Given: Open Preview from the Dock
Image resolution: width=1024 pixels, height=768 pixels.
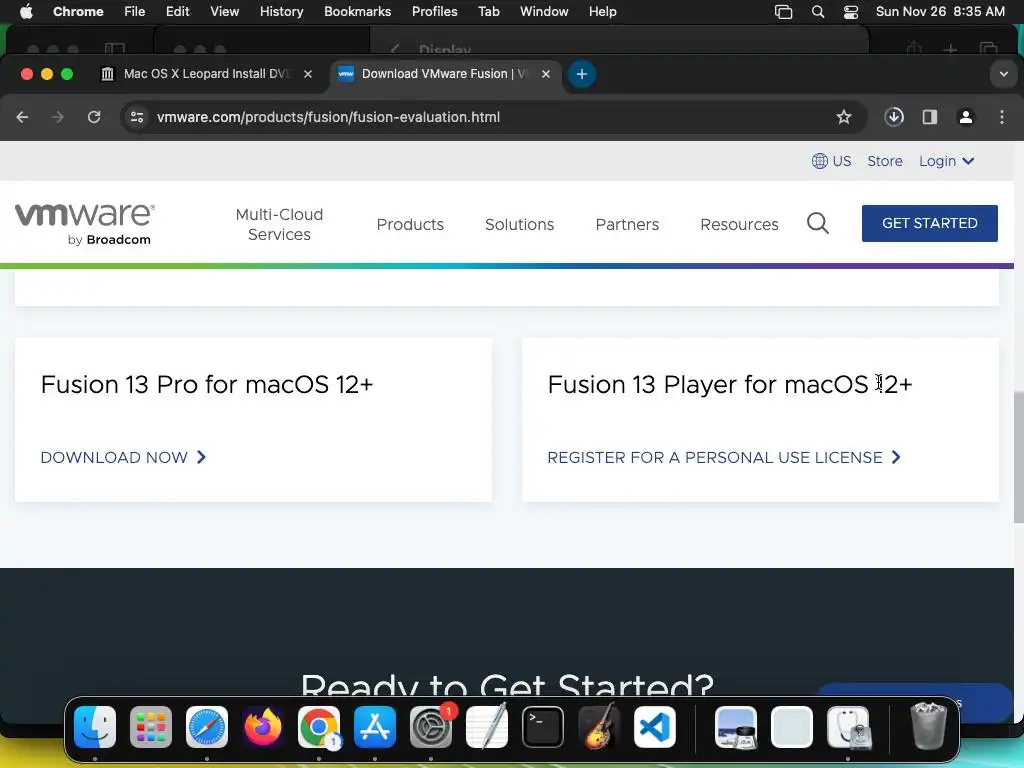Looking at the screenshot, I should coord(736,727).
